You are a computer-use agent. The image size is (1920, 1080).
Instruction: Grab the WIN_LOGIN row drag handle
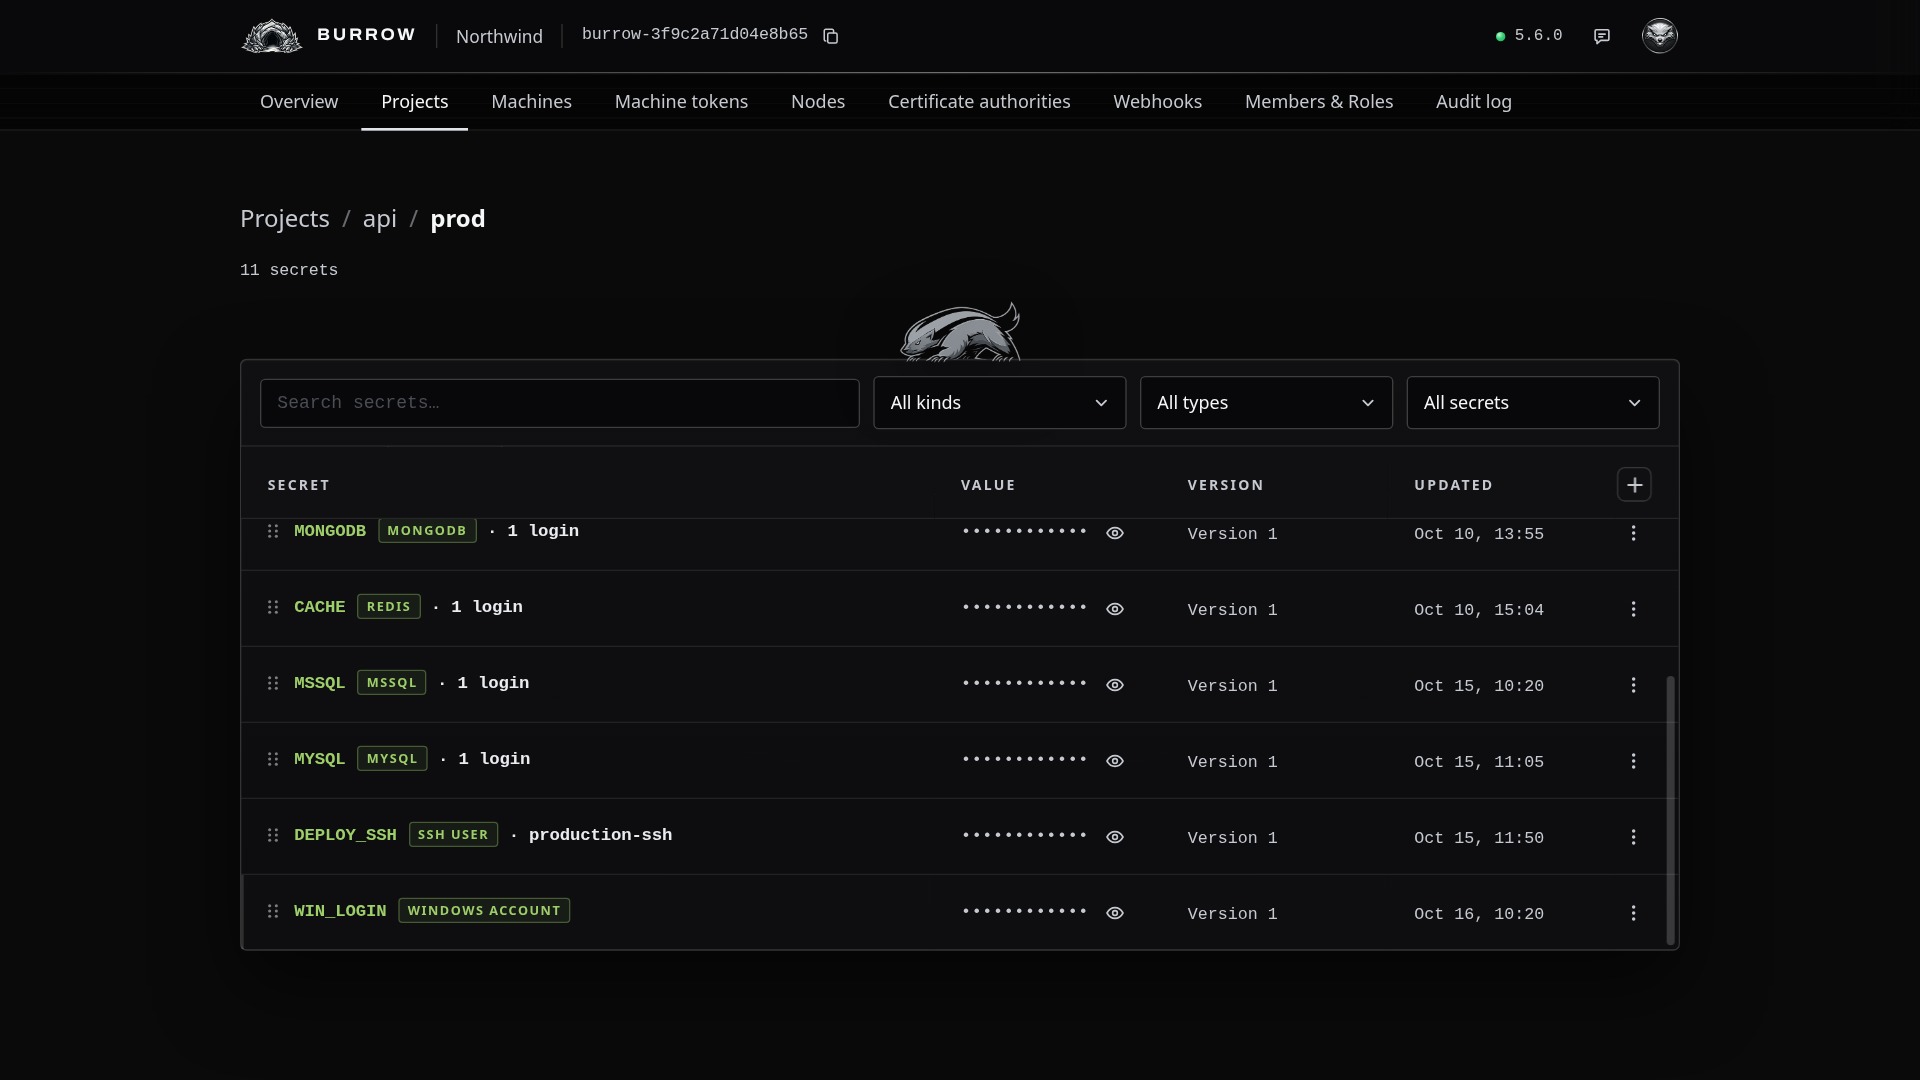click(273, 911)
